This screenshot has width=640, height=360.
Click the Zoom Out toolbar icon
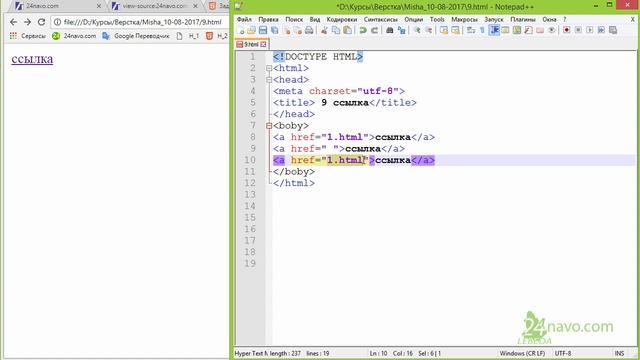(x=428, y=30)
